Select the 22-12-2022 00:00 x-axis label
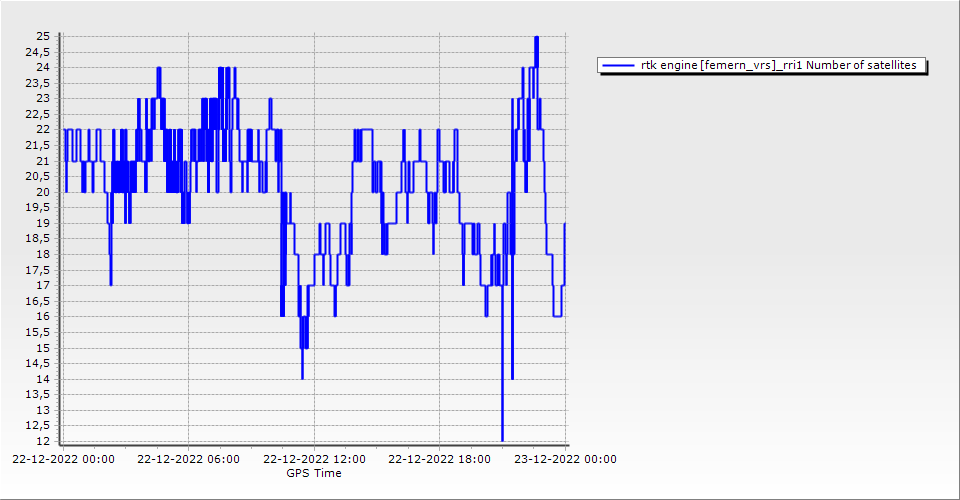960x500 pixels. tap(63, 460)
